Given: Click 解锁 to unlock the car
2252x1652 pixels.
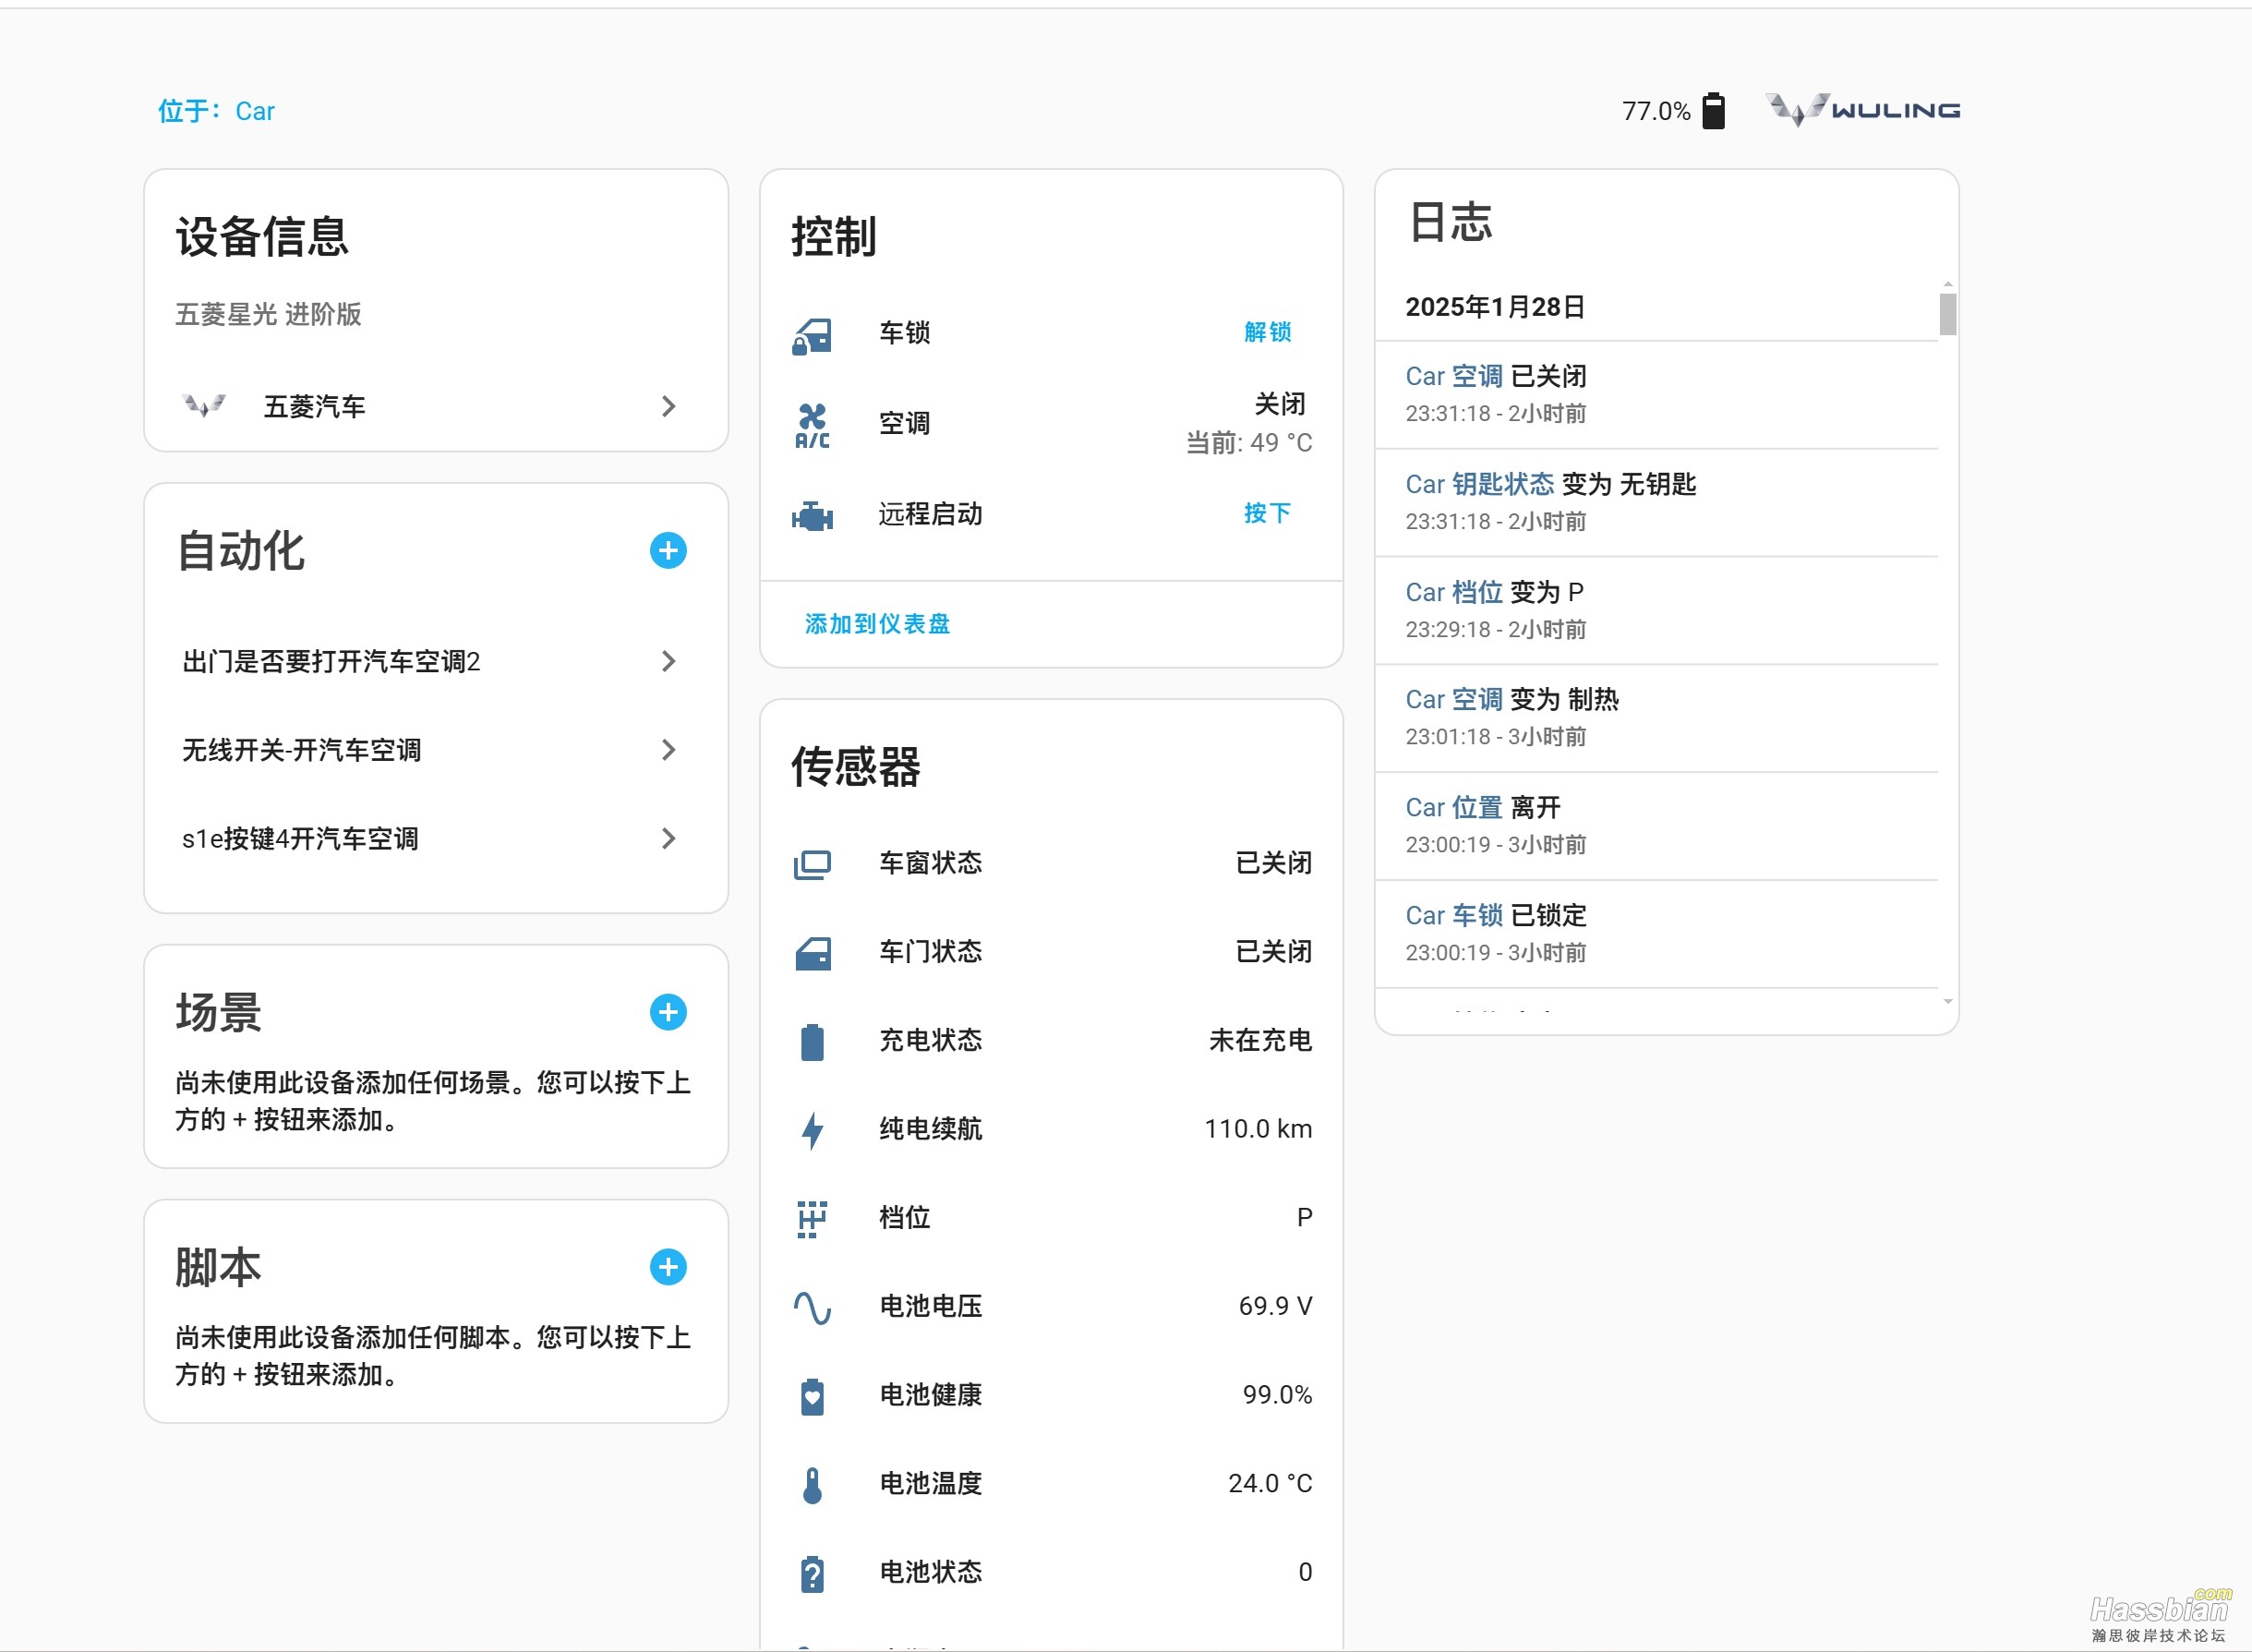Looking at the screenshot, I should click(x=1267, y=332).
